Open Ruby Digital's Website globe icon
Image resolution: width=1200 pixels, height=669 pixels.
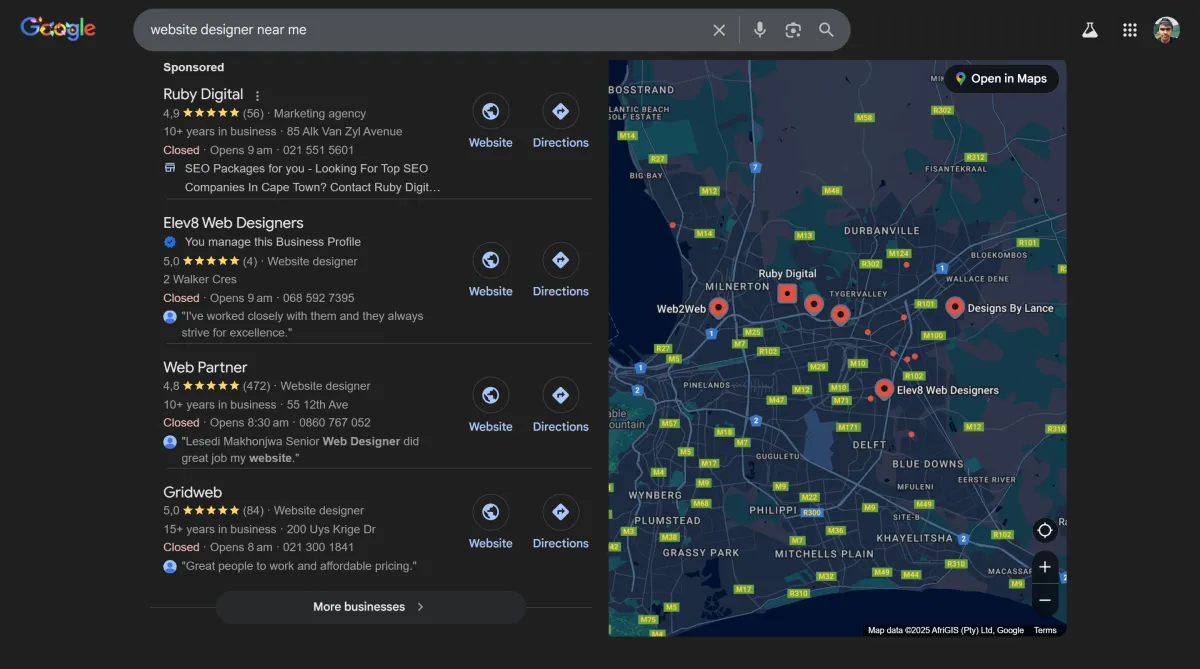tap(490, 112)
